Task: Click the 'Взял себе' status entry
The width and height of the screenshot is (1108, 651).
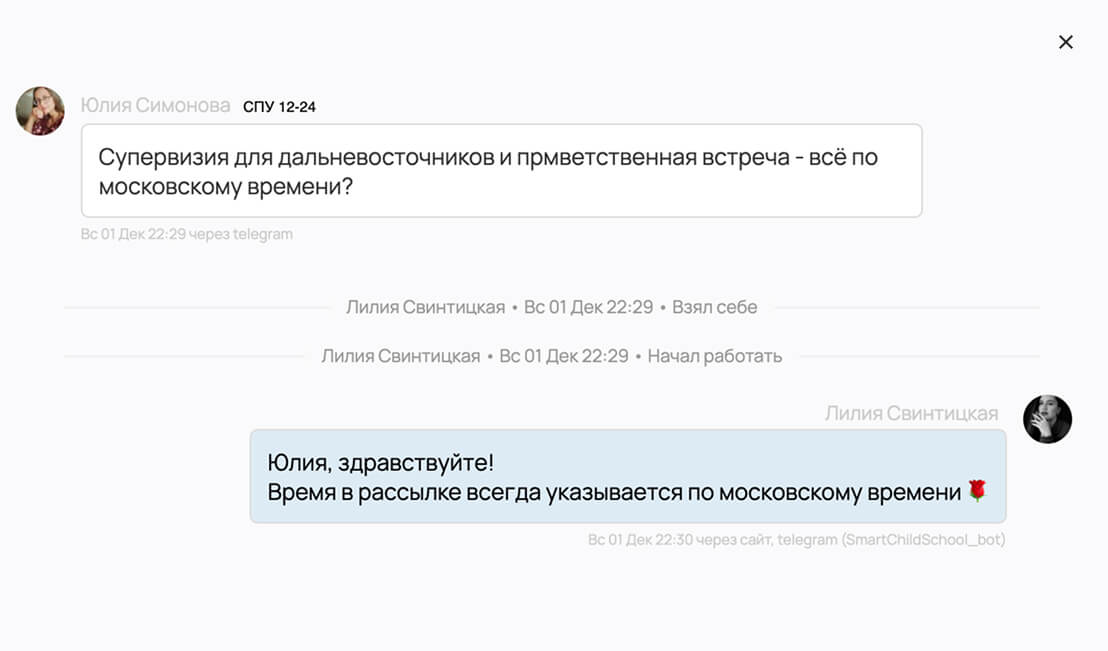Action: (x=714, y=307)
